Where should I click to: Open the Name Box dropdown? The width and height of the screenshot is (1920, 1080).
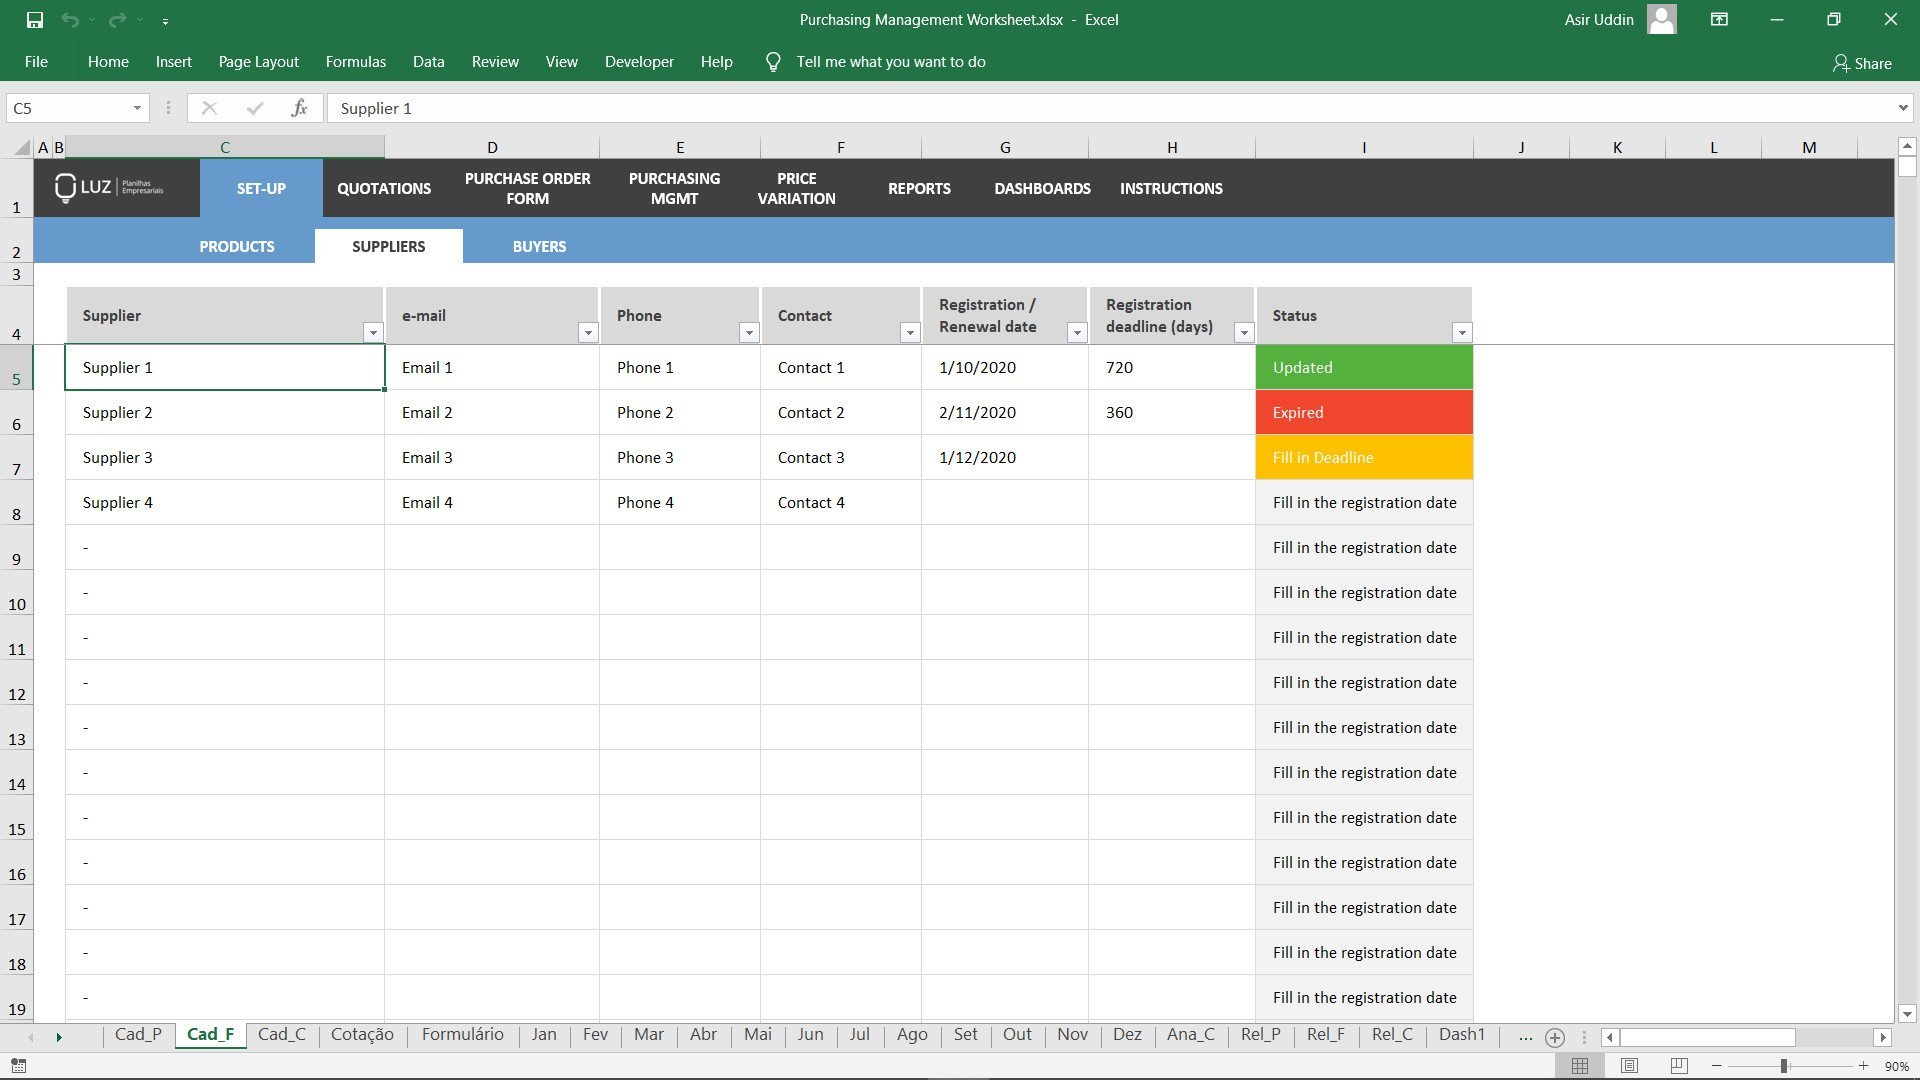138,108
